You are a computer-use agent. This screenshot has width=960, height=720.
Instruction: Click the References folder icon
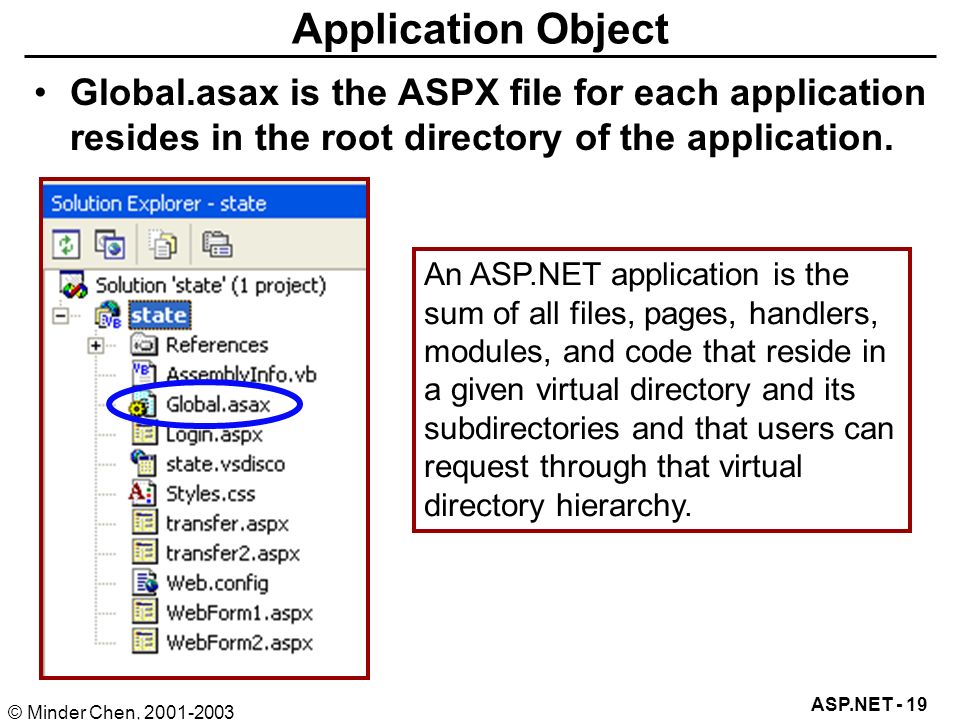144,345
